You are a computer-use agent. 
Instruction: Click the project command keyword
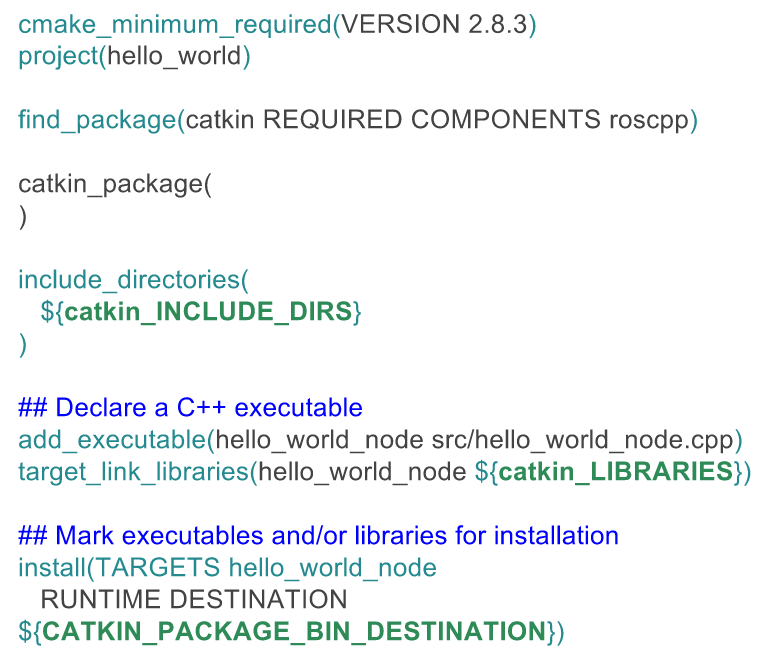click(57, 55)
